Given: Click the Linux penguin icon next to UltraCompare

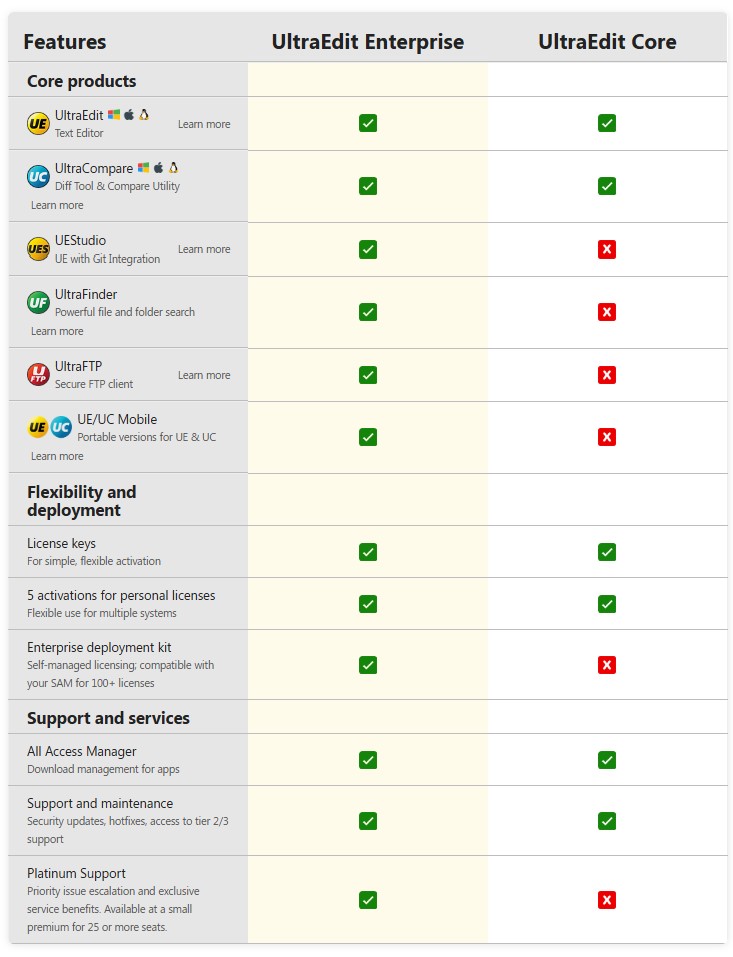Looking at the screenshot, I should coord(173,167).
